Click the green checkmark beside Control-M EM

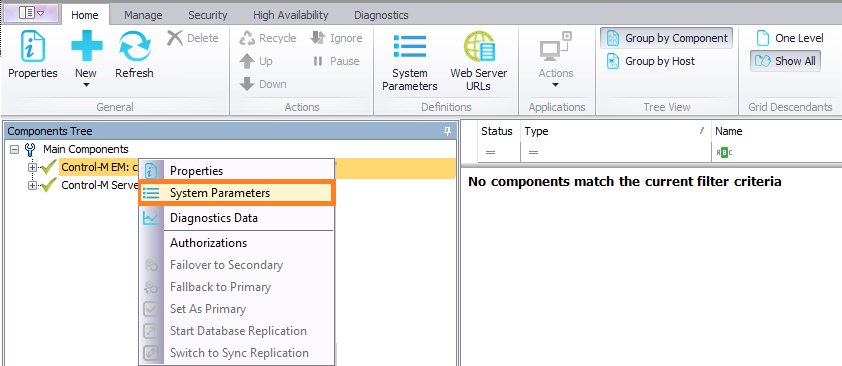(x=48, y=167)
